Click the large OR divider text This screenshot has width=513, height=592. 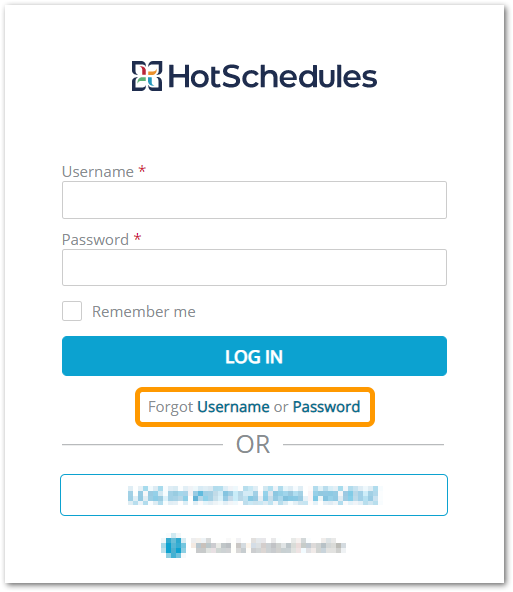tap(253, 444)
